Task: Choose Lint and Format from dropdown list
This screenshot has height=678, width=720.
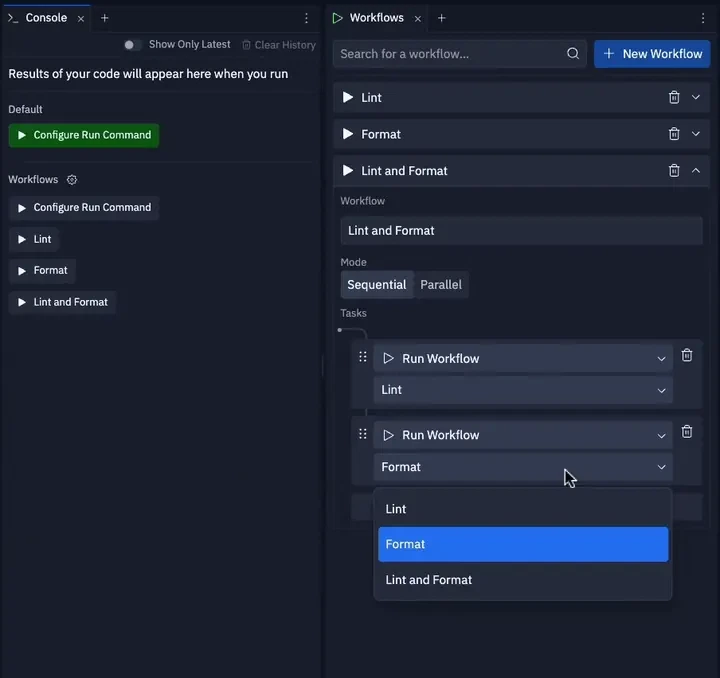Action: (523, 580)
